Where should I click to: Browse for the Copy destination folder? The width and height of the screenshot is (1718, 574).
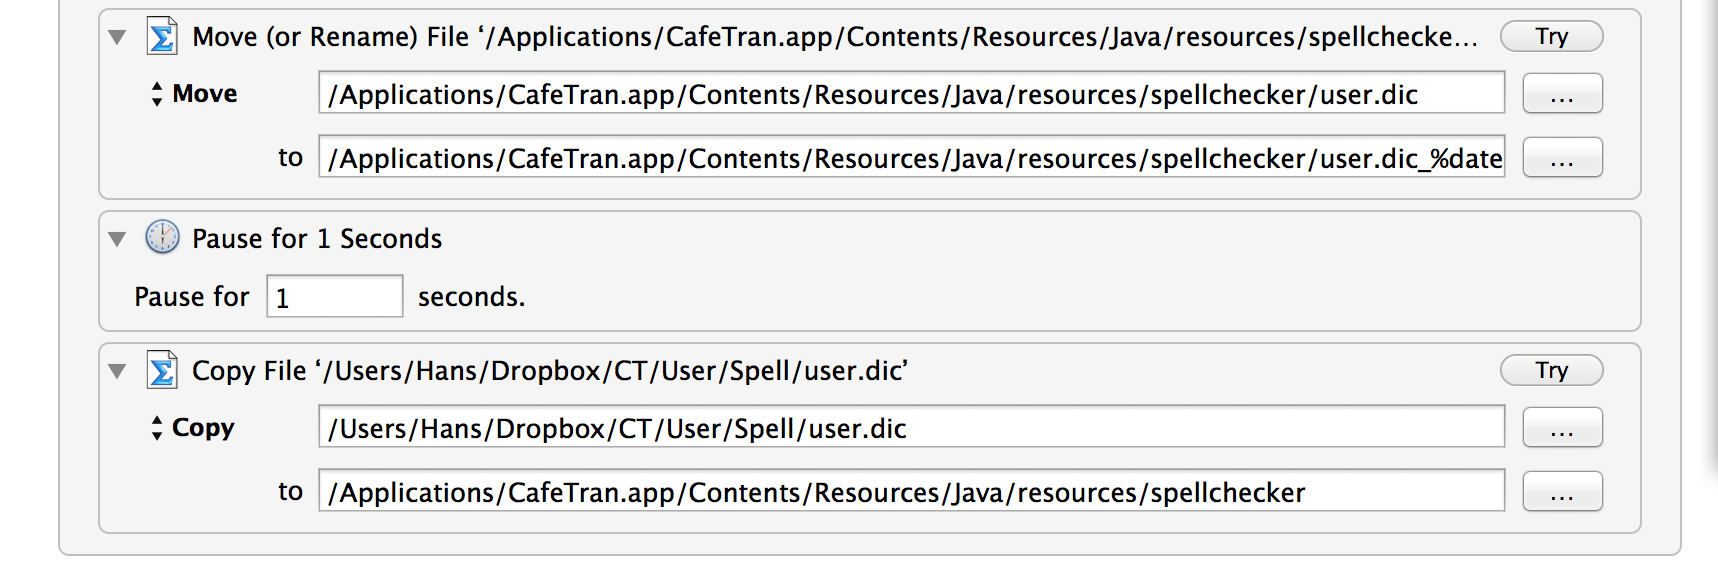click(x=1562, y=492)
